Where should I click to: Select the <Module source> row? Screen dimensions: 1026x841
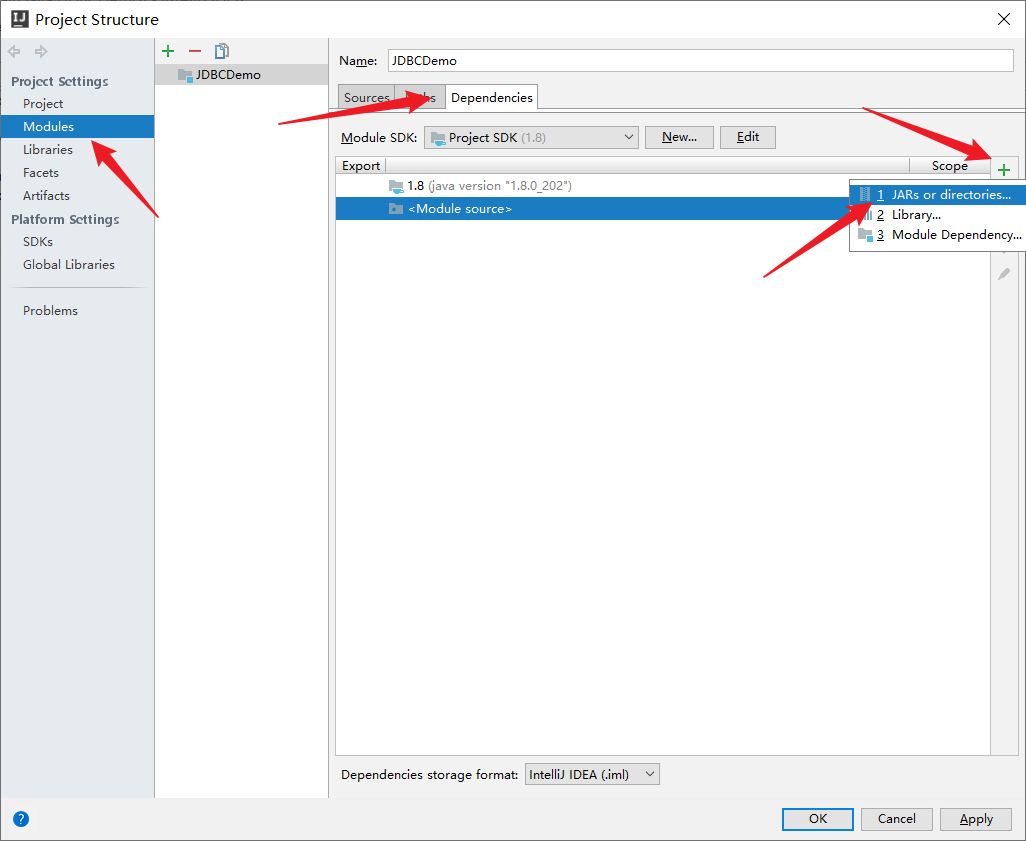(x=592, y=209)
